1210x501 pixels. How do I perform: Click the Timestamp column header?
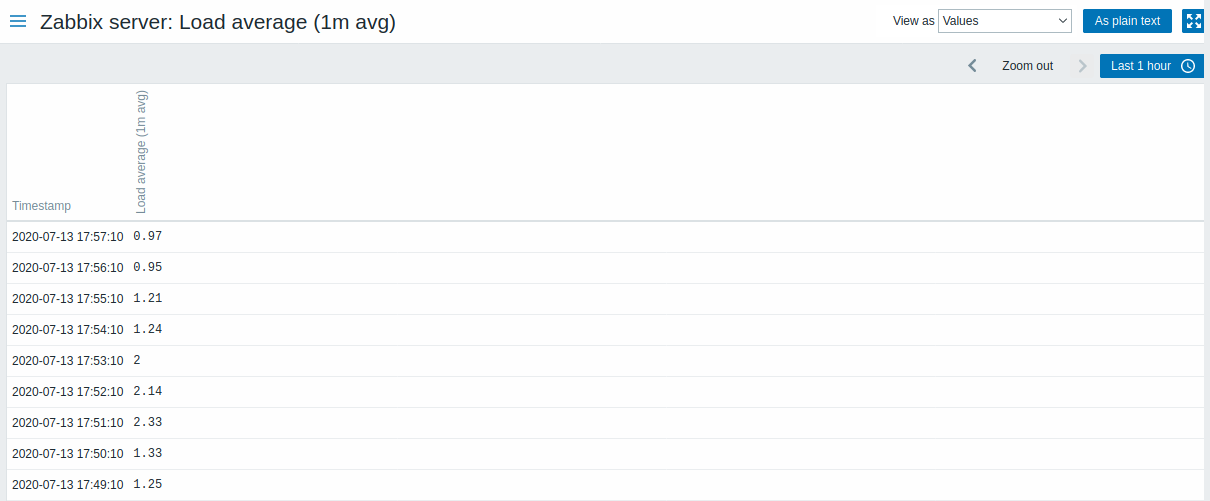(42, 206)
